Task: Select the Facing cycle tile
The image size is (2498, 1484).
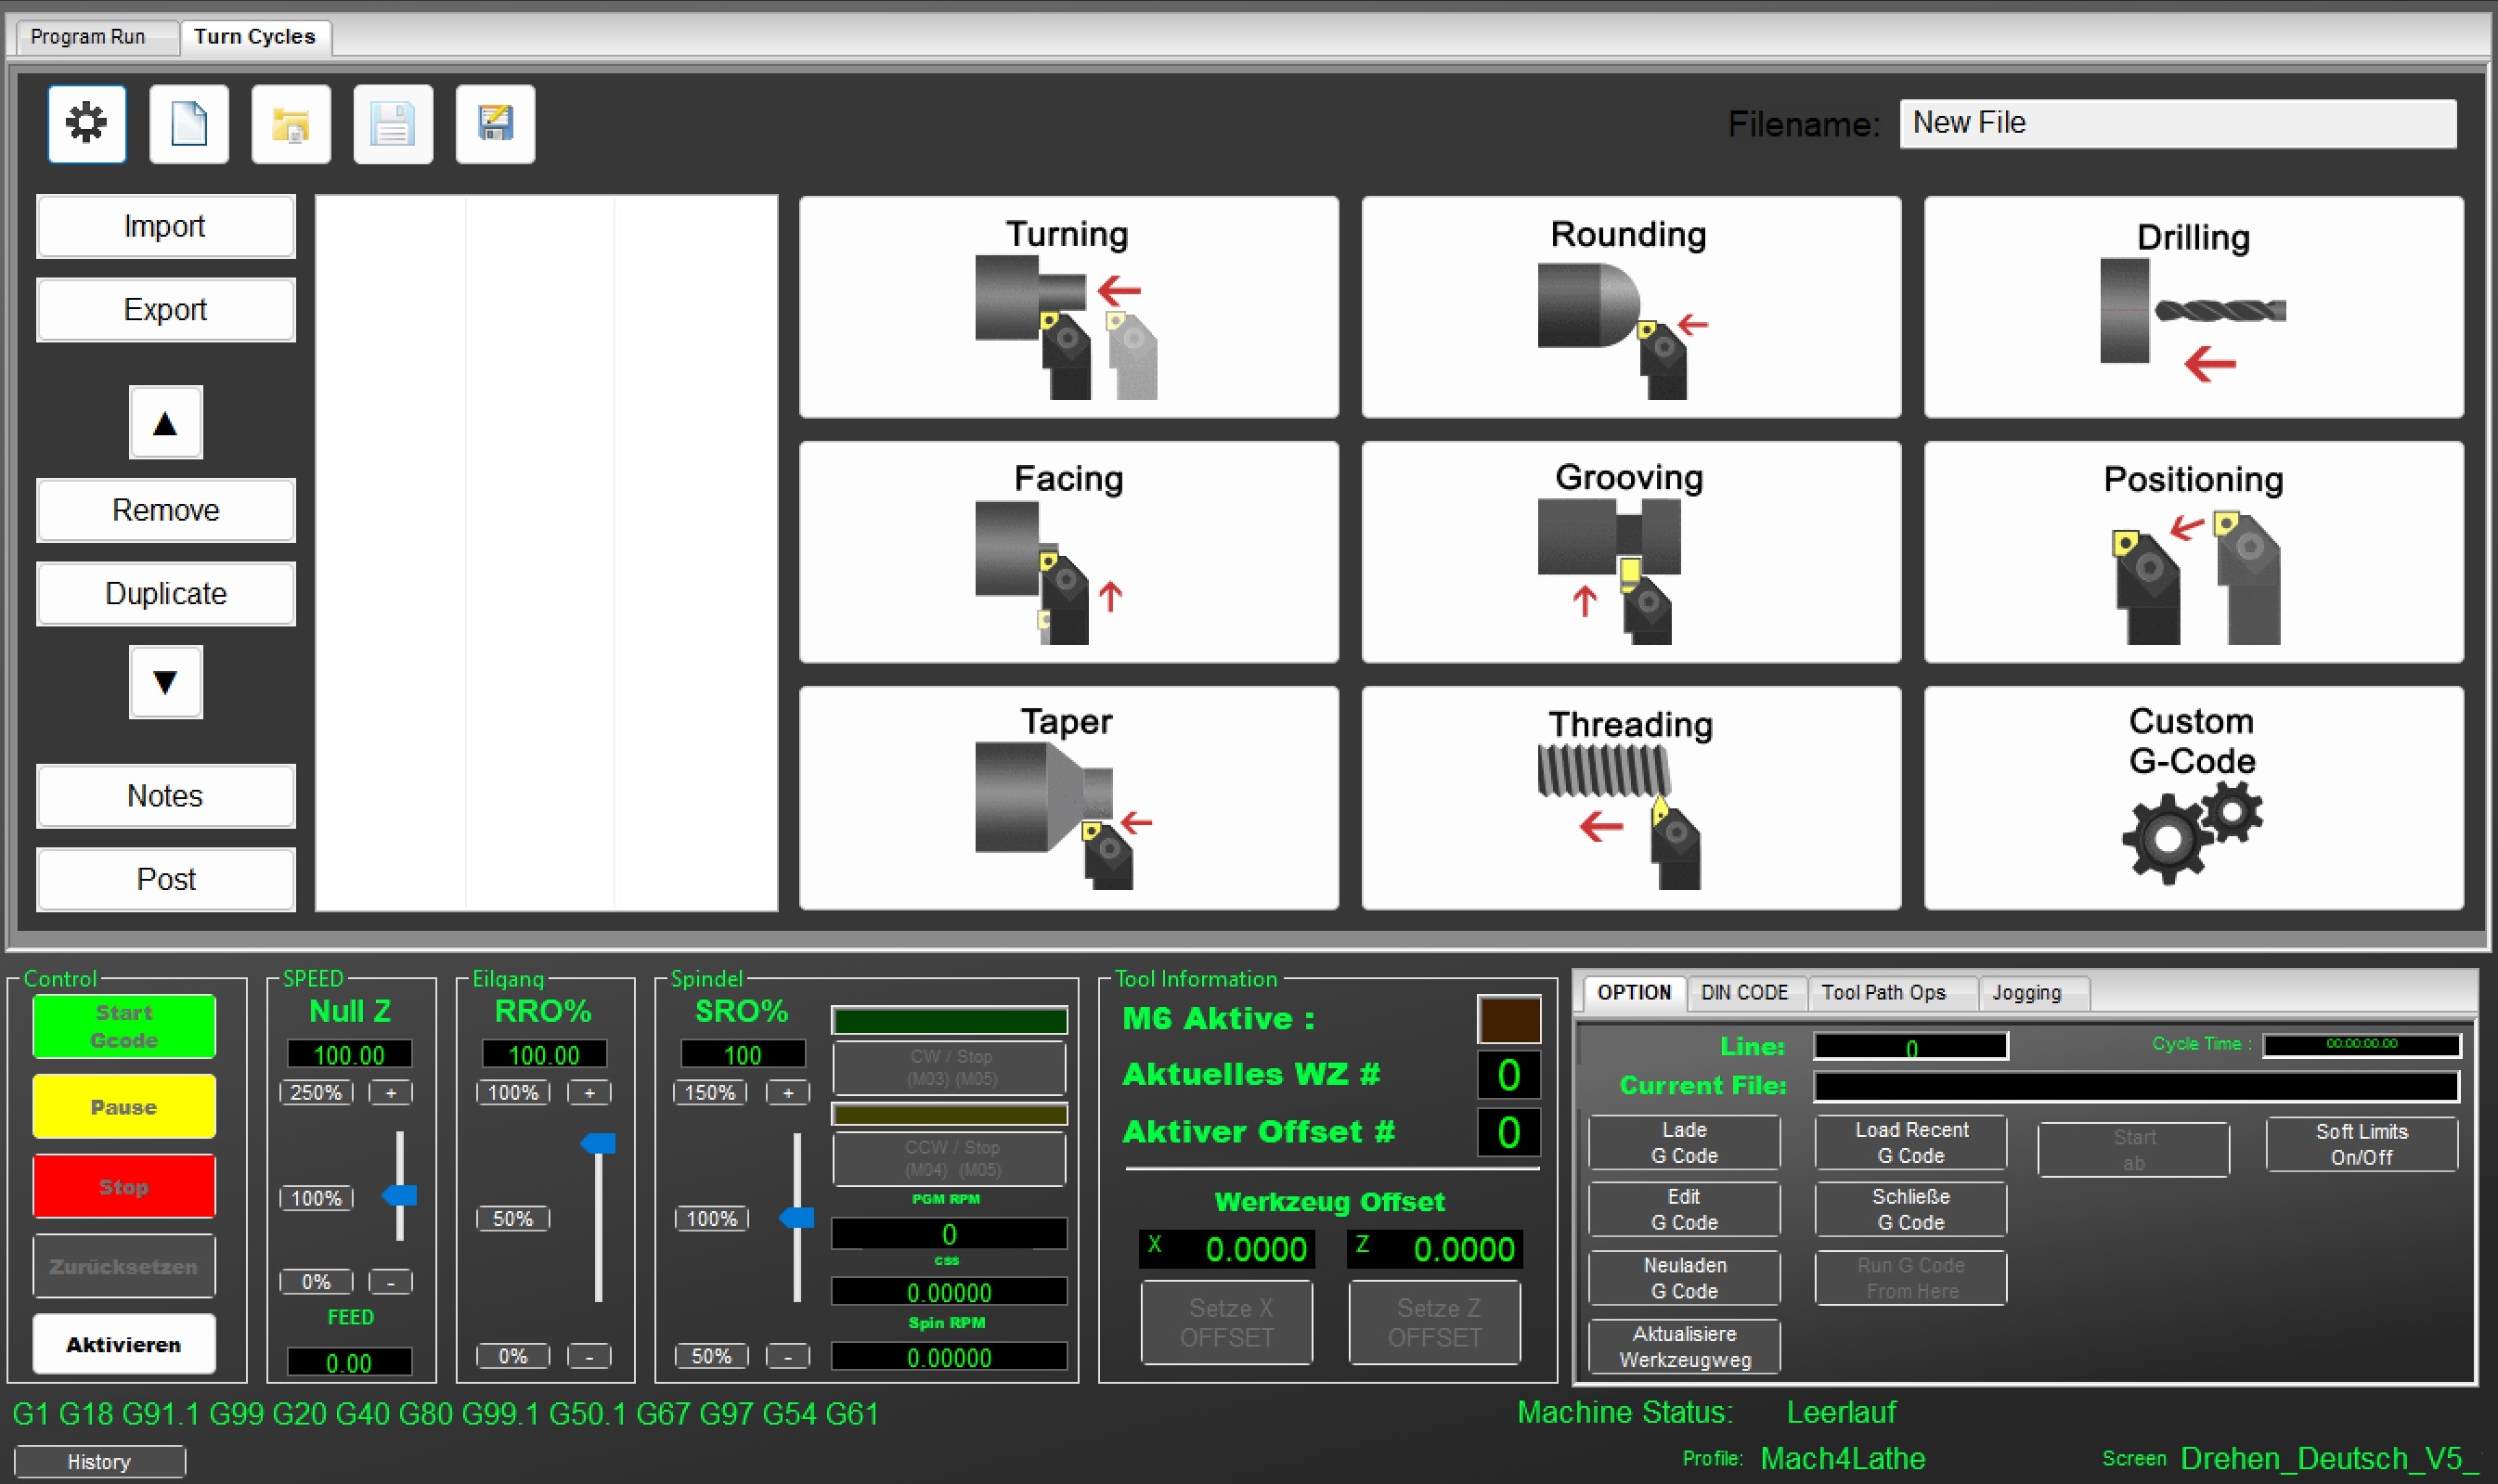Action: [x=1068, y=552]
